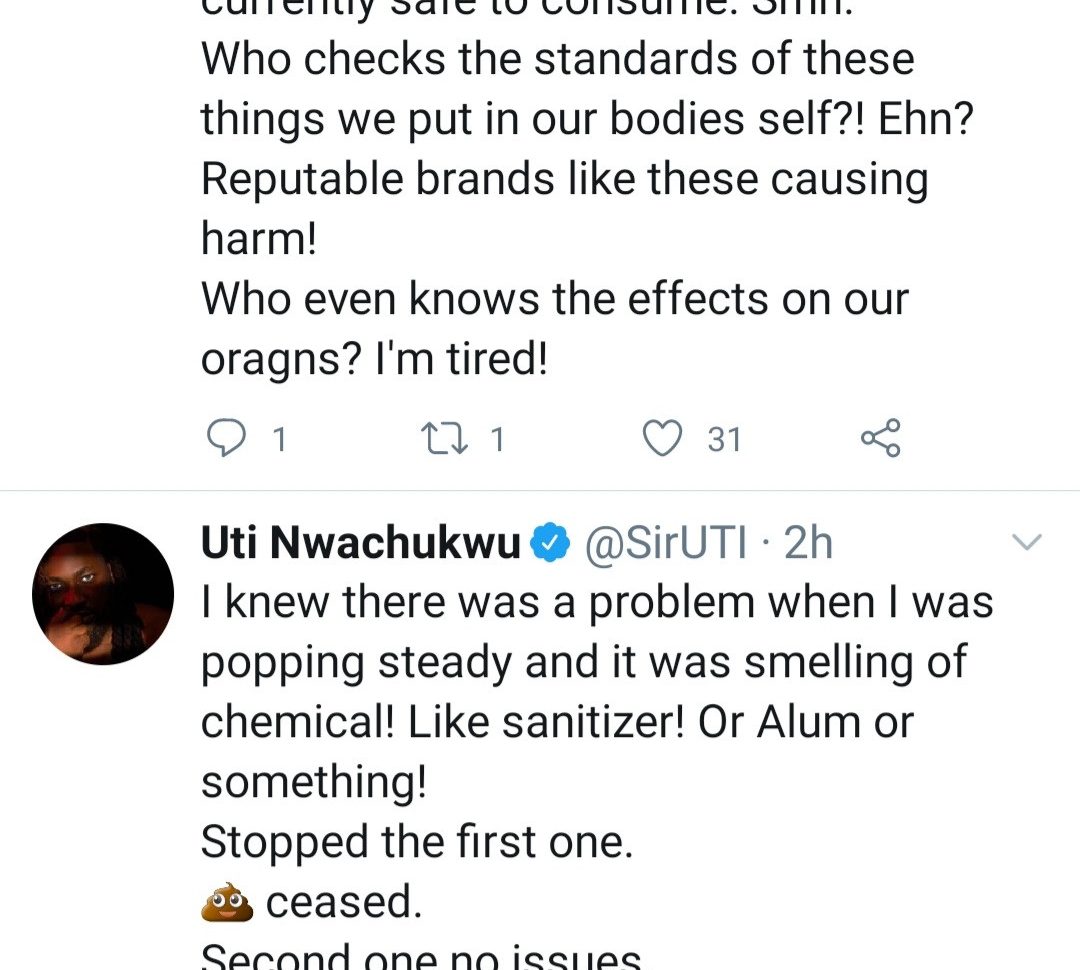
Task: Open the Uti Nwachukwu display name link
Action: click(x=361, y=543)
